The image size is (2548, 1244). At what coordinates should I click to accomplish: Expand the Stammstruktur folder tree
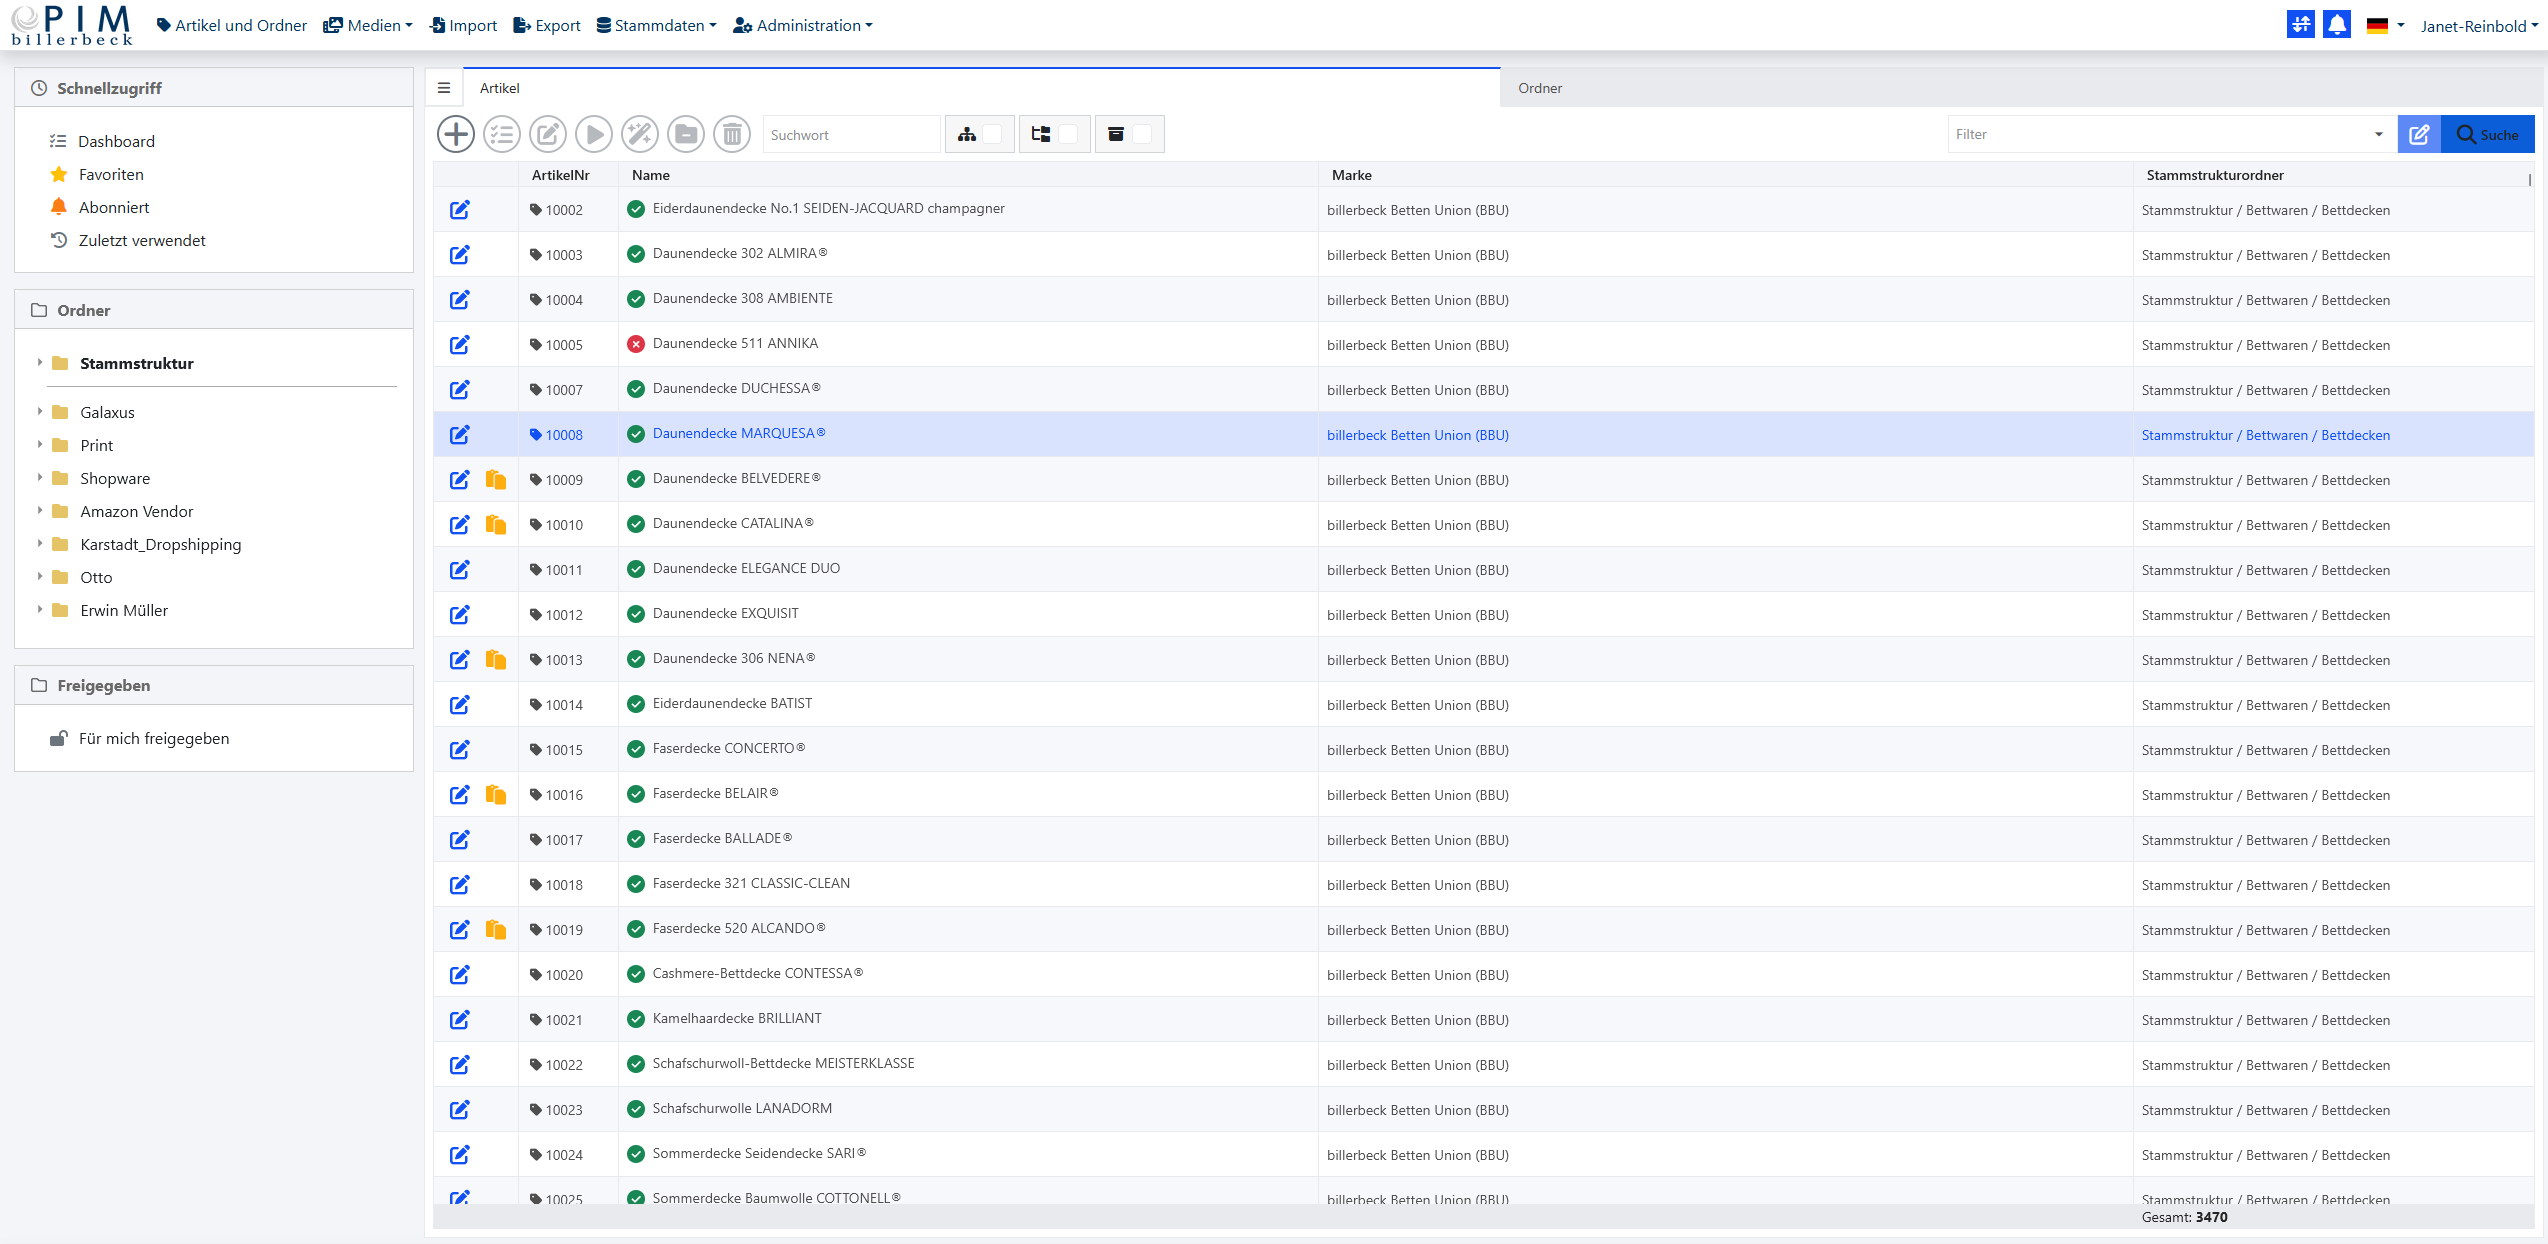[x=40, y=363]
